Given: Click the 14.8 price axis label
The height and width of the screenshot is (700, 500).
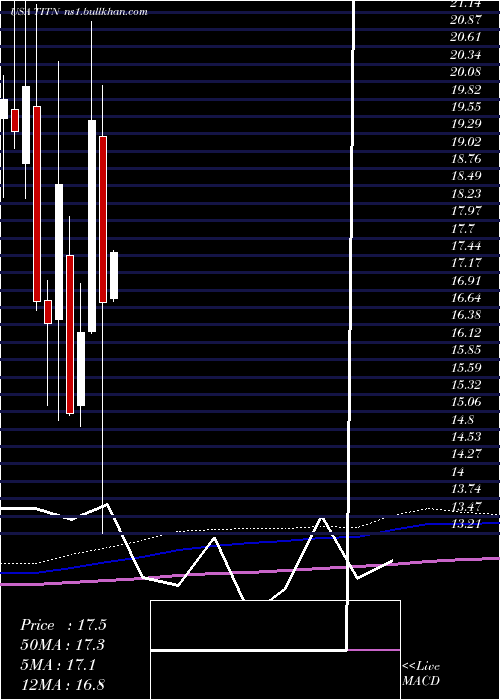Looking at the screenshot, I should pos(462,420).
